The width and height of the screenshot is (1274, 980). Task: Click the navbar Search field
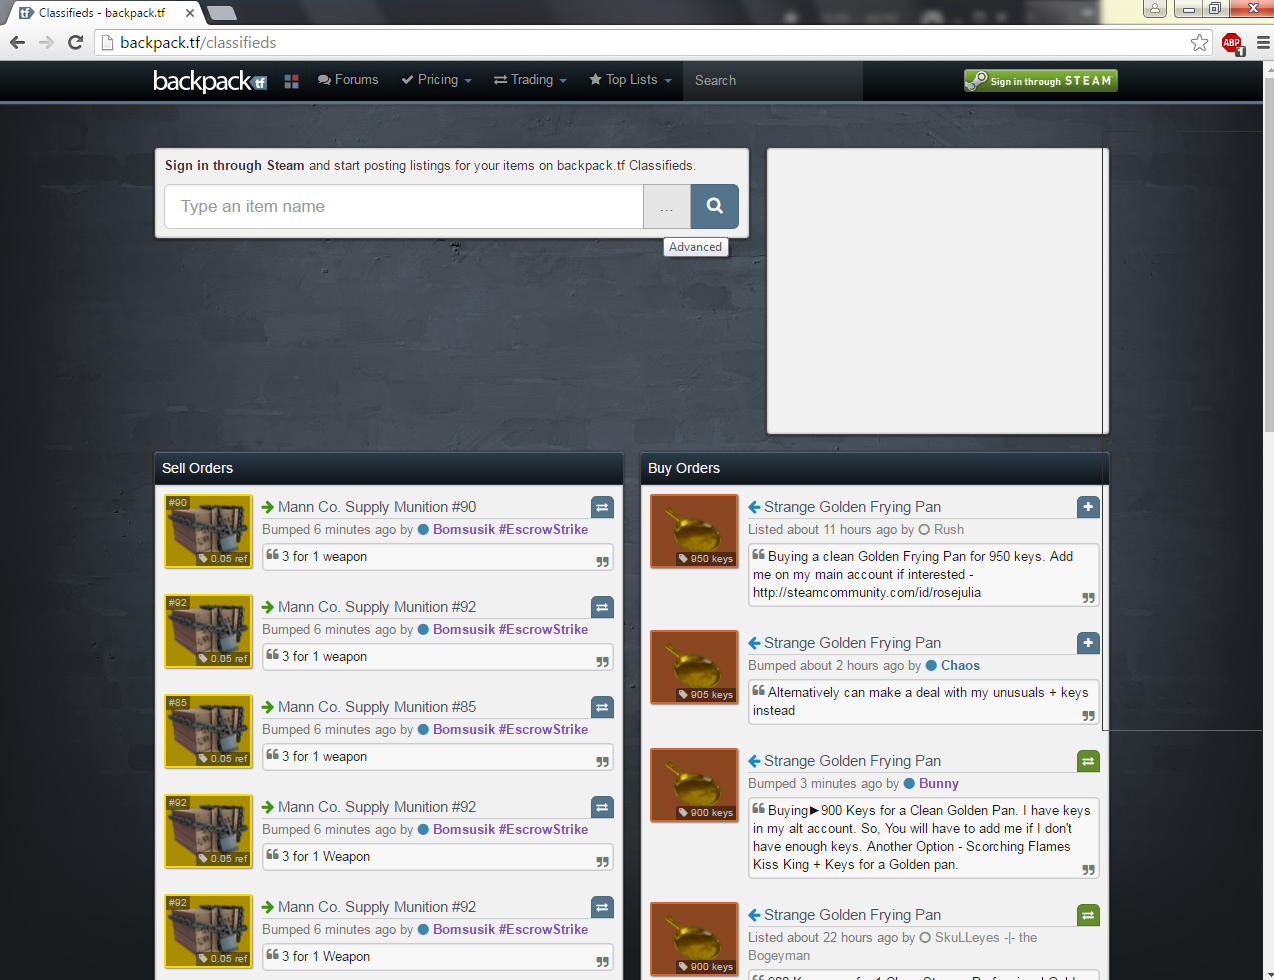coord(773,81)
